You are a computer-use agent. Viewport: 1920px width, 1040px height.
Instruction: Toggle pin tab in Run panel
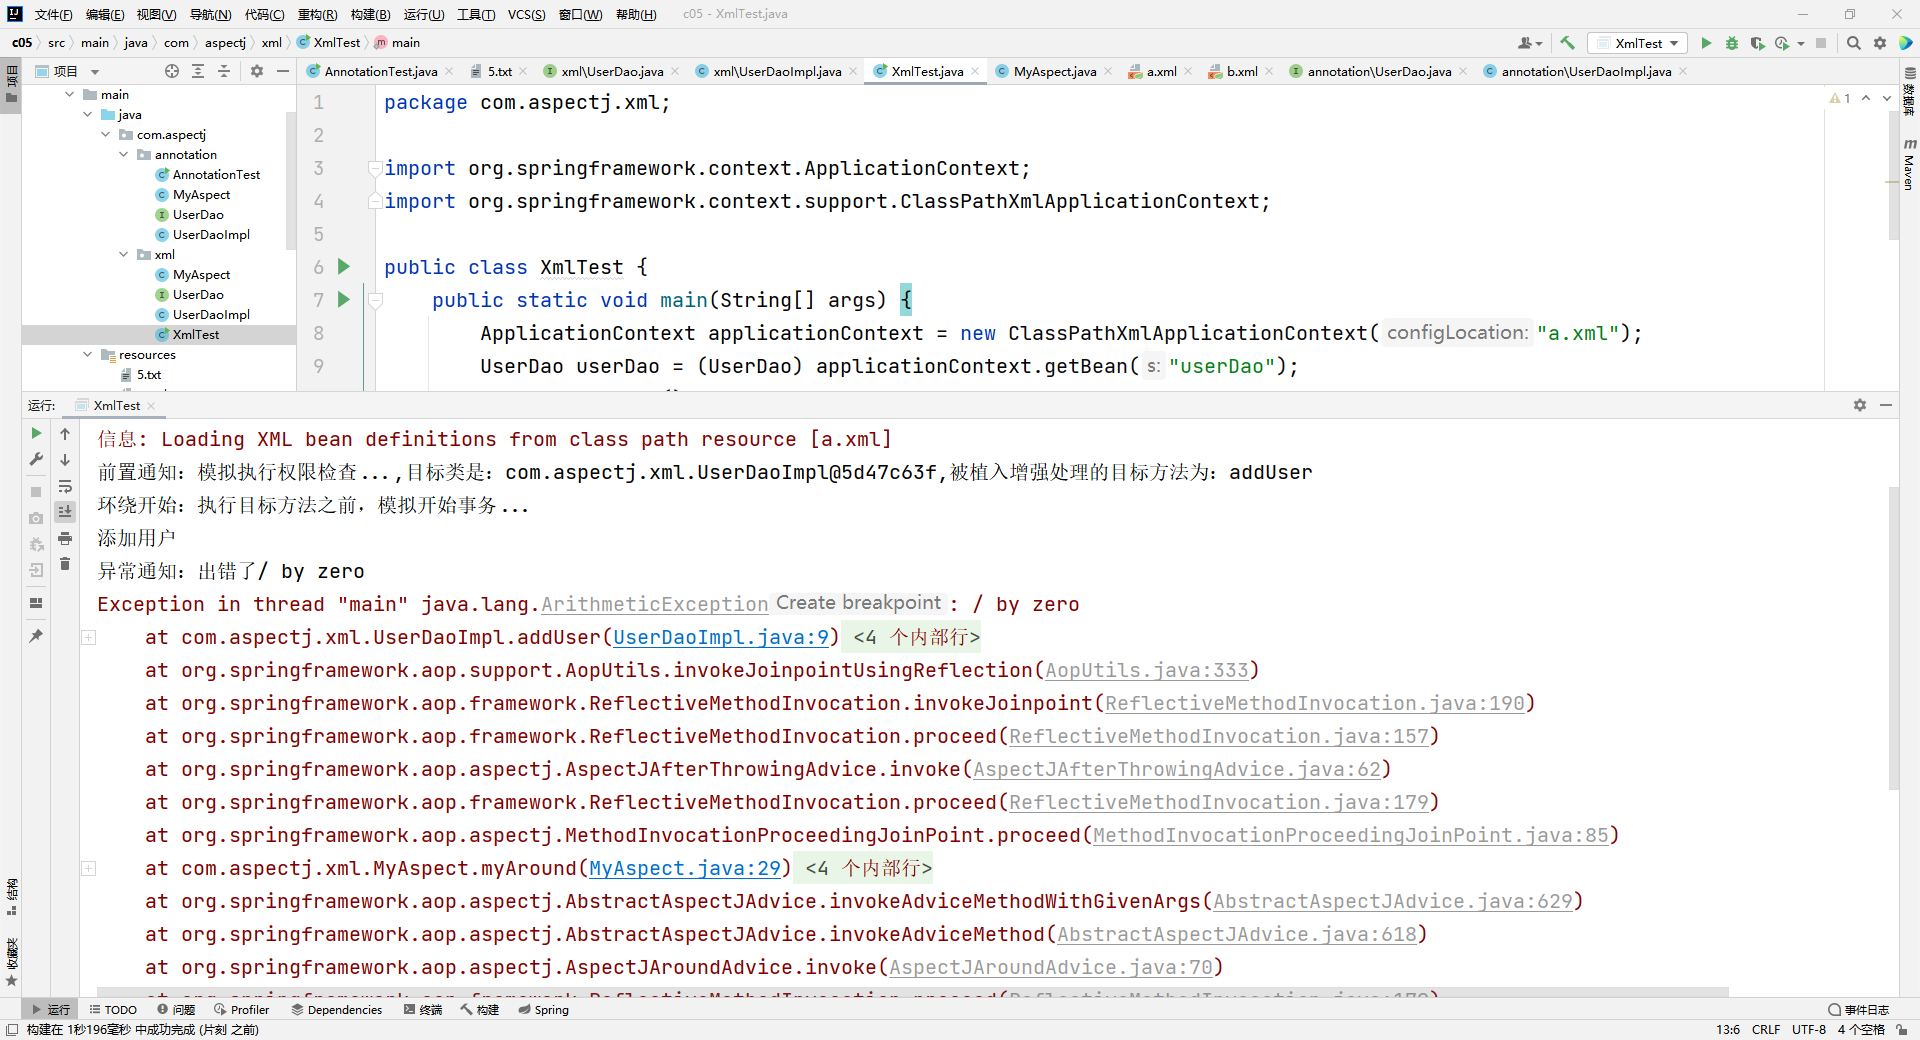(36, 635)
